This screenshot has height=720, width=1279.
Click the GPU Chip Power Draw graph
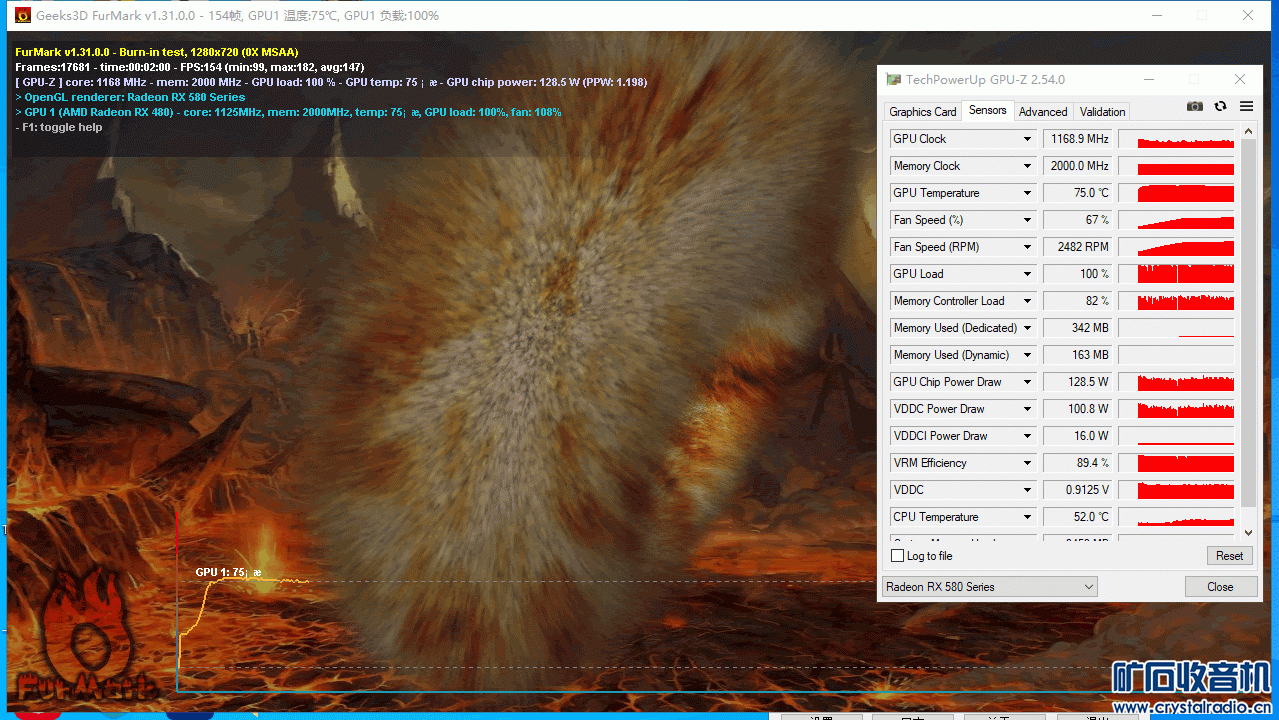pyautogui.click(x=1176, y=382)
